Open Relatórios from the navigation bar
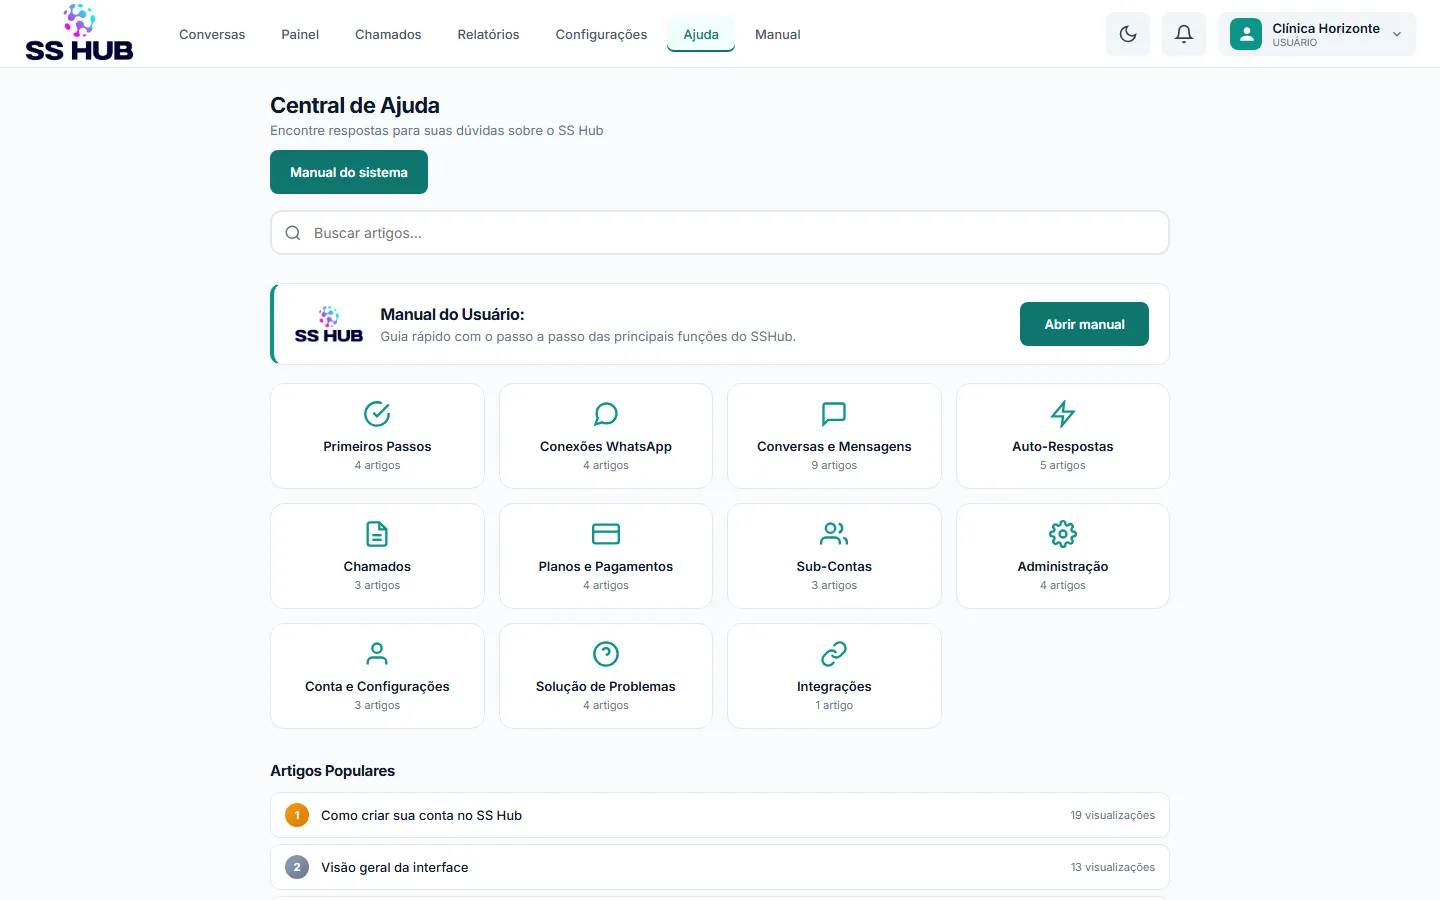The width and height of the screenshot is (1440, 900). coord(488,34)
